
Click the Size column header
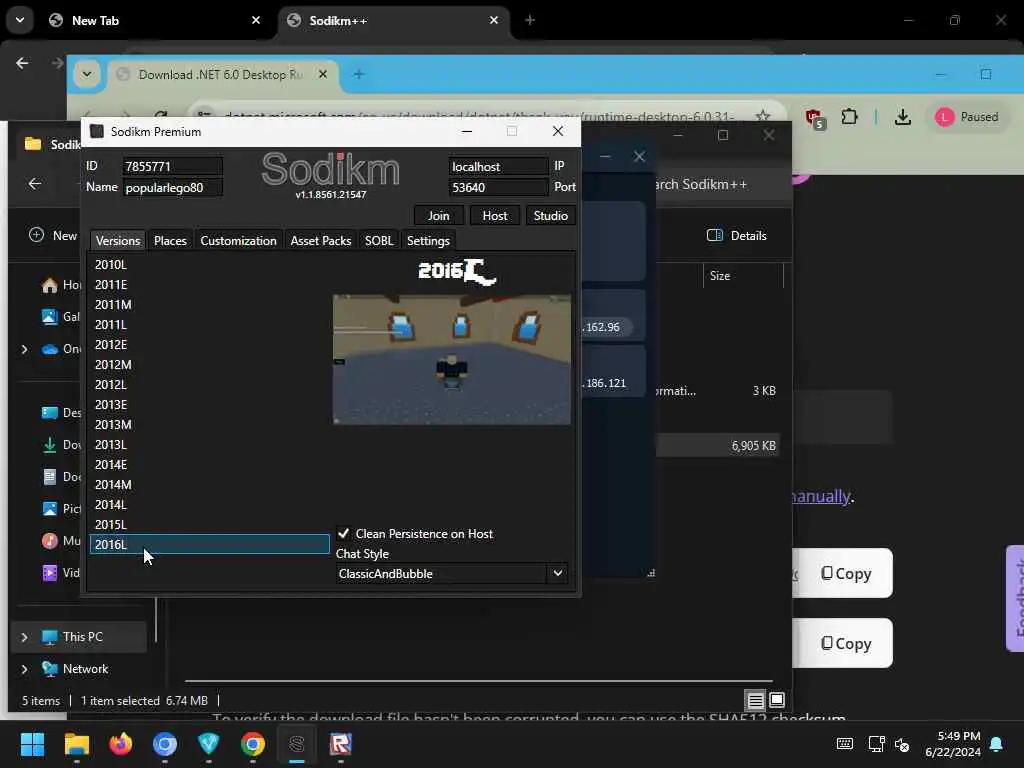point(743,276)
